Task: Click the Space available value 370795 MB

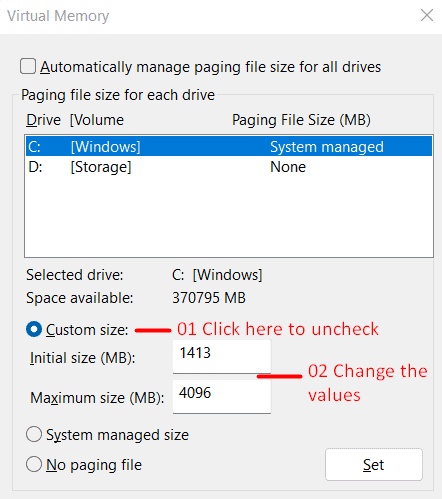Action: [209, 298]
